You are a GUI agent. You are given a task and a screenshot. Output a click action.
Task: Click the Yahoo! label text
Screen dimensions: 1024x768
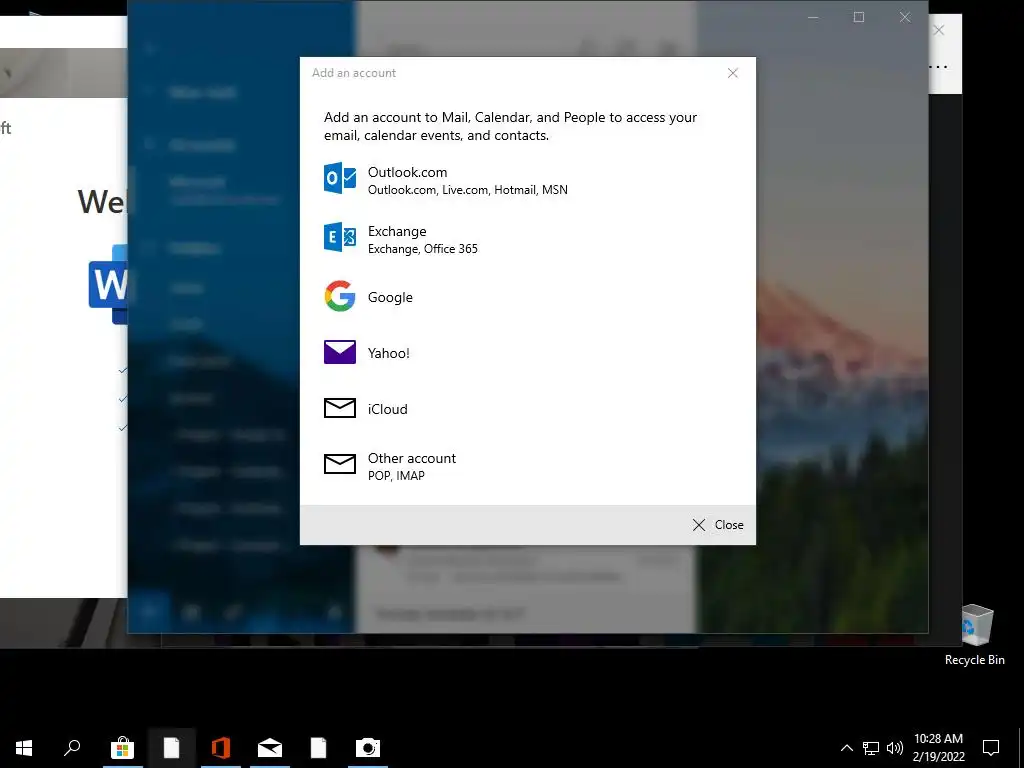[389, 353]
